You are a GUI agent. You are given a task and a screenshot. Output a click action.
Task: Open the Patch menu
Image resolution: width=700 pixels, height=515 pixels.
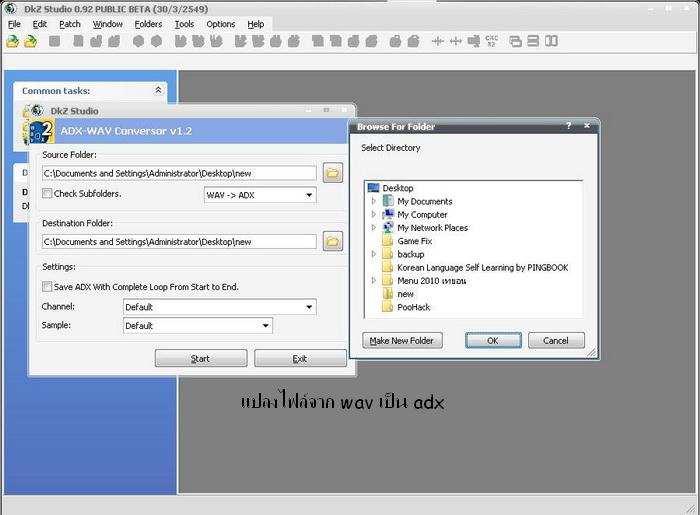pyautogui.click(x=70, y=24)
